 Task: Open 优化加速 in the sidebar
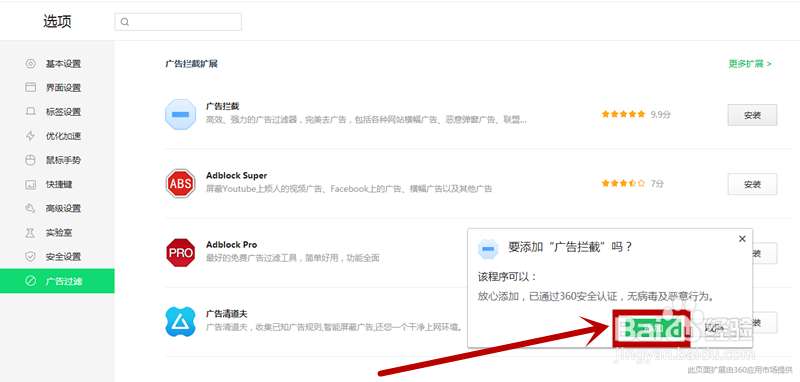tap(57, 136)
